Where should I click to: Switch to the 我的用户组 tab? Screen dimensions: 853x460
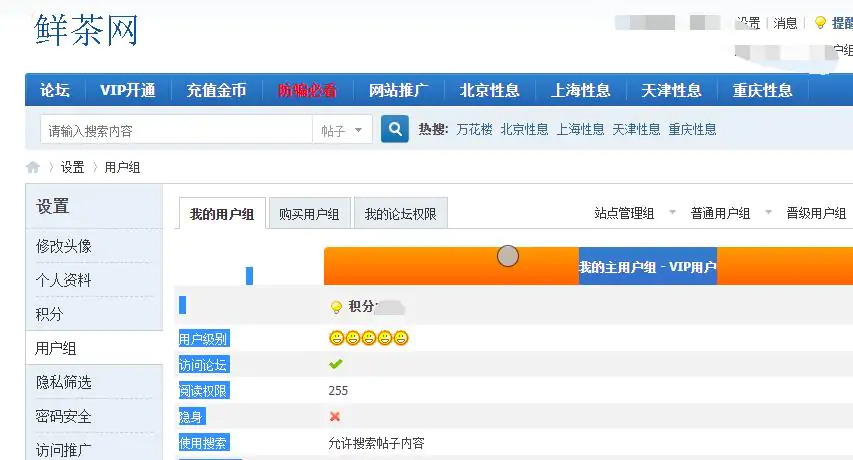pos(222,214)
